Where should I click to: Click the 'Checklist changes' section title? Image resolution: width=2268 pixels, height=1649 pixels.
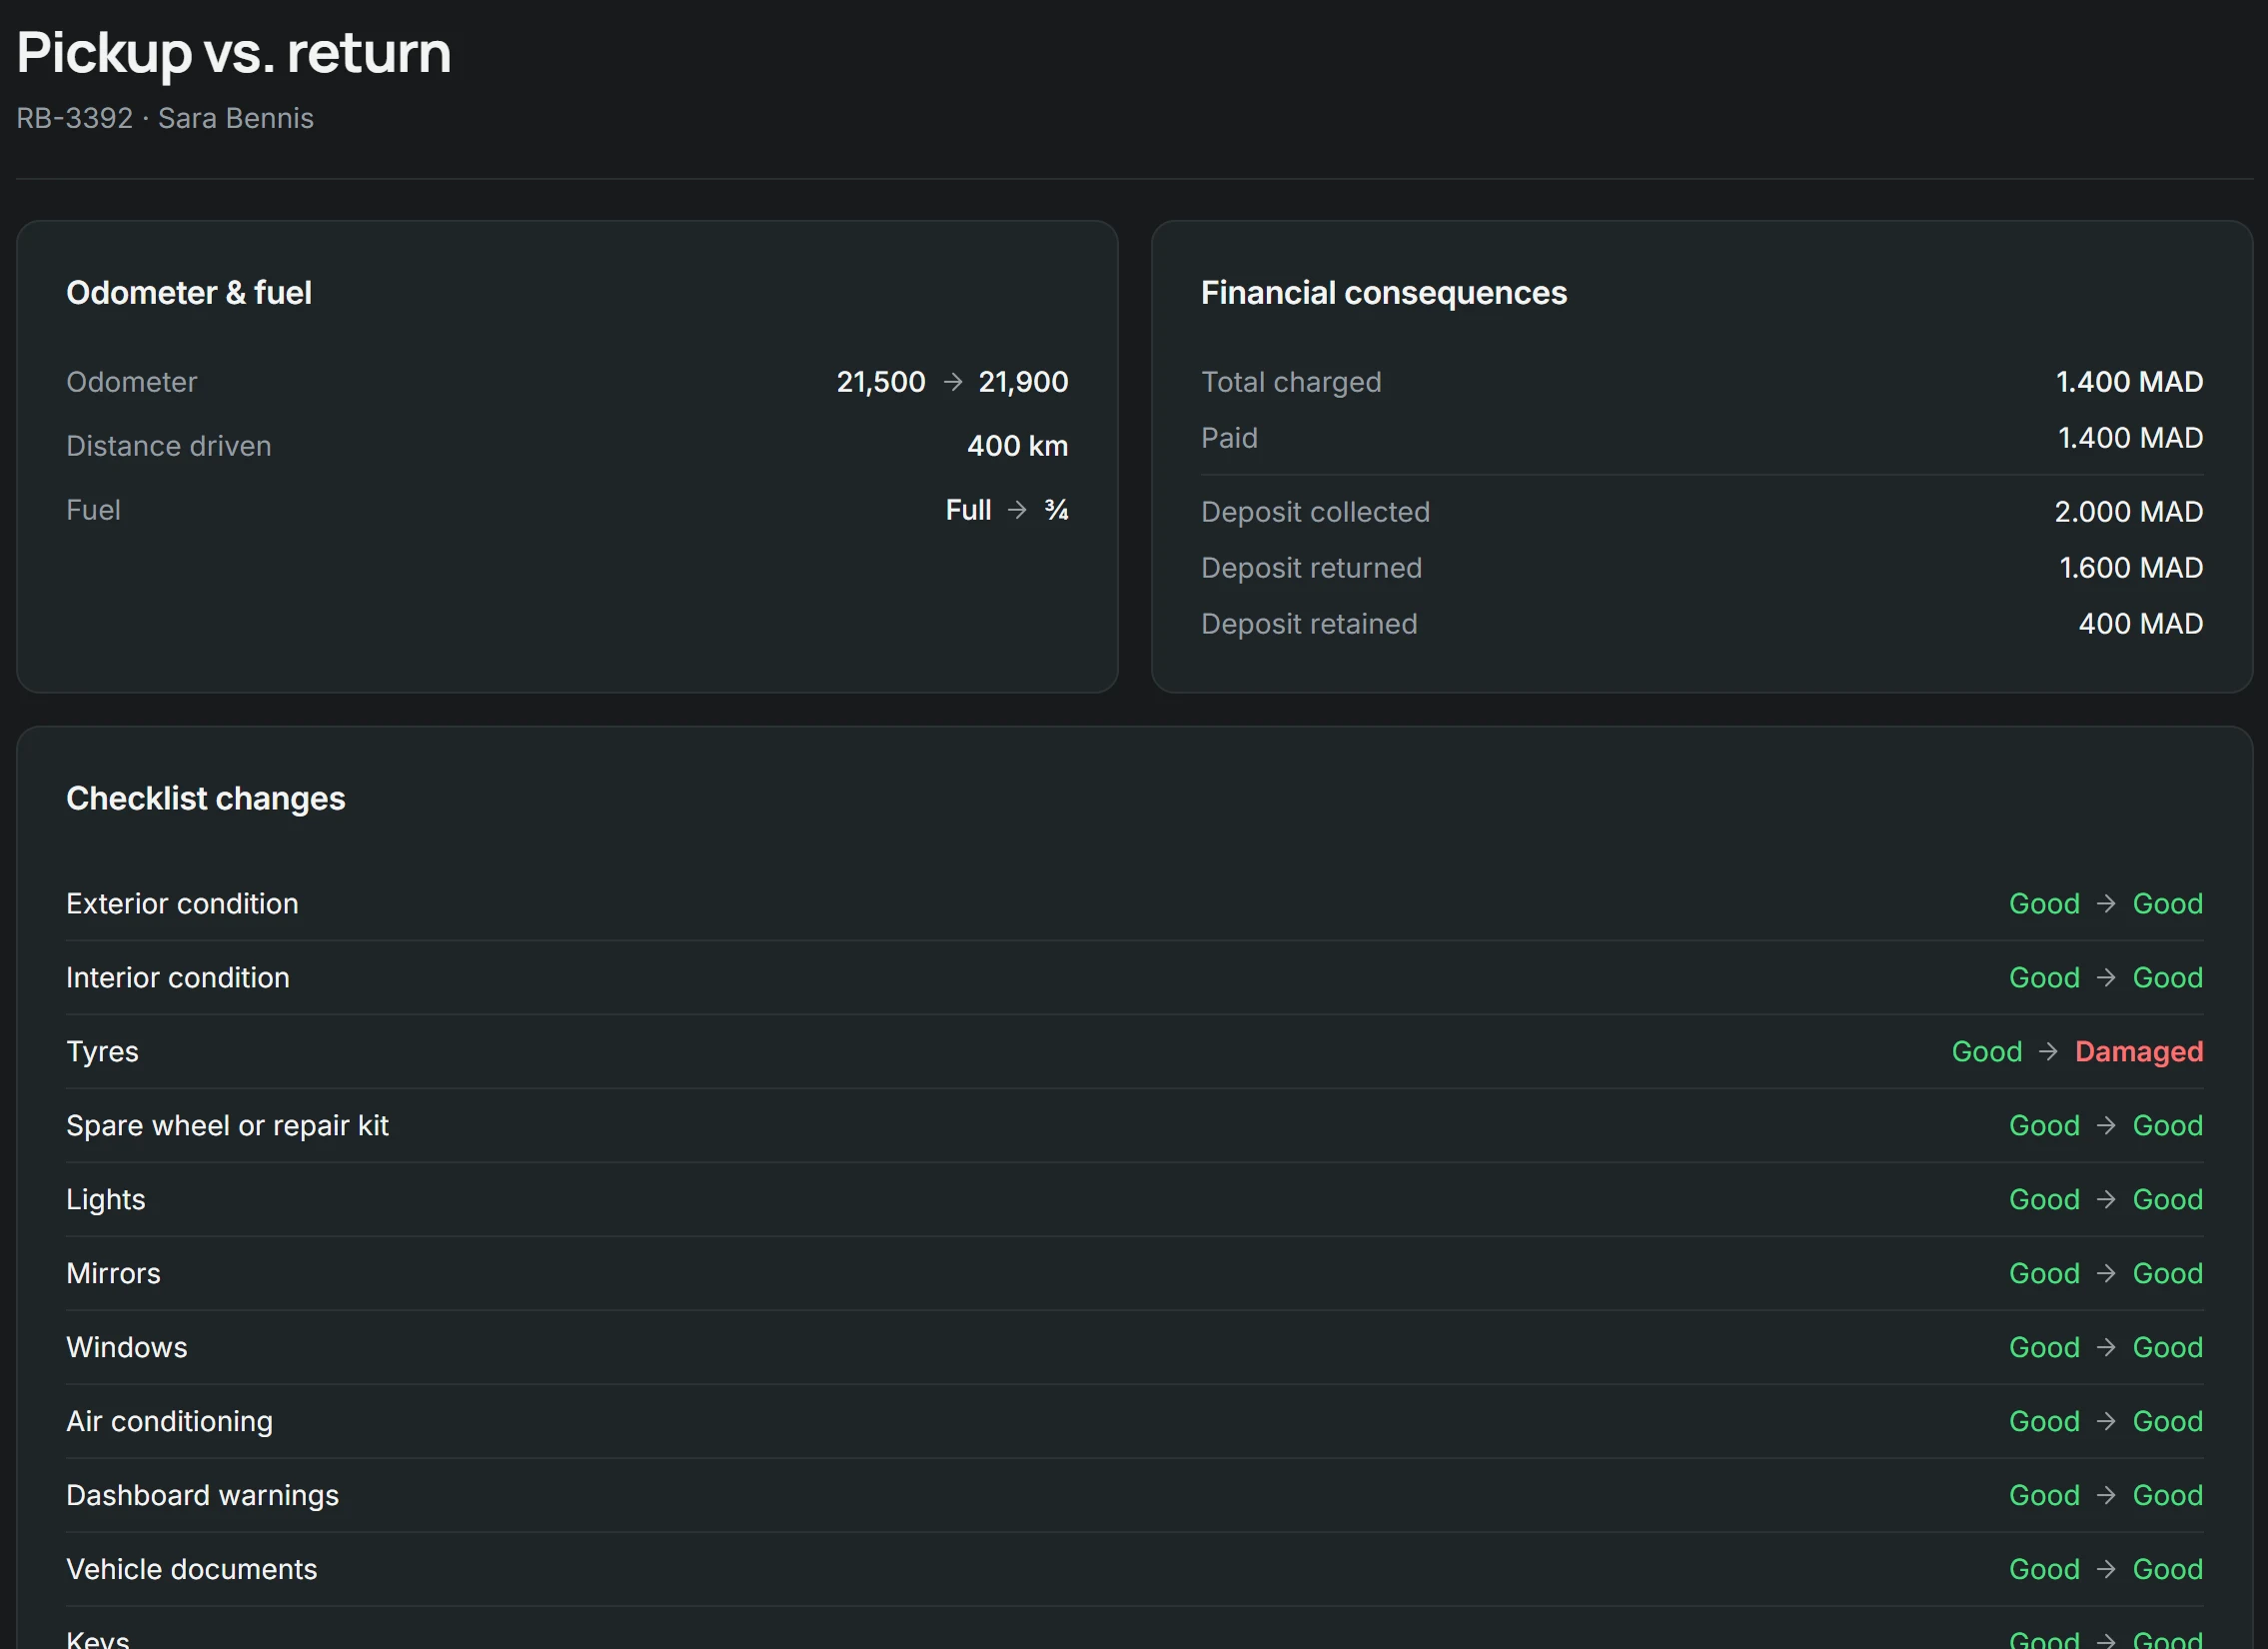(x=206, y=798)
